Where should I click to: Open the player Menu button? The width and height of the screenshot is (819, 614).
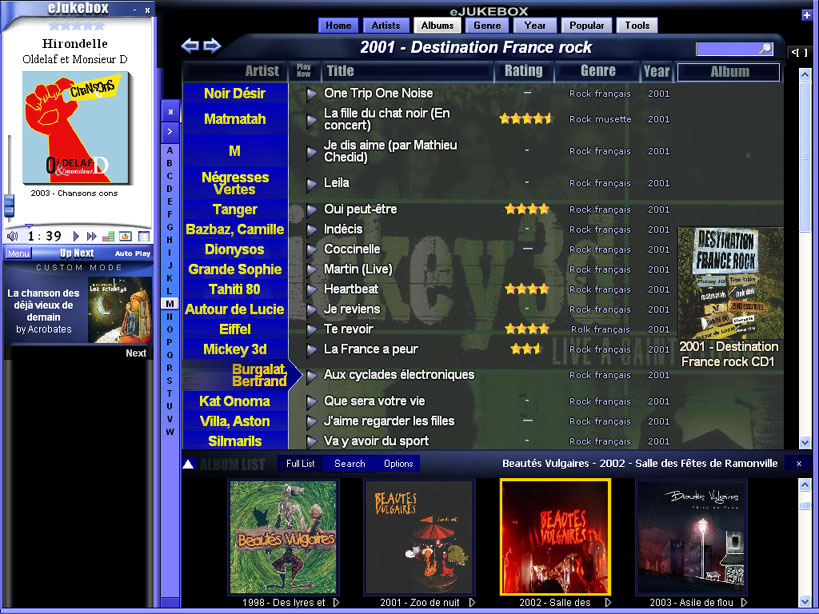pyautogui.click(x=18, y=253)
